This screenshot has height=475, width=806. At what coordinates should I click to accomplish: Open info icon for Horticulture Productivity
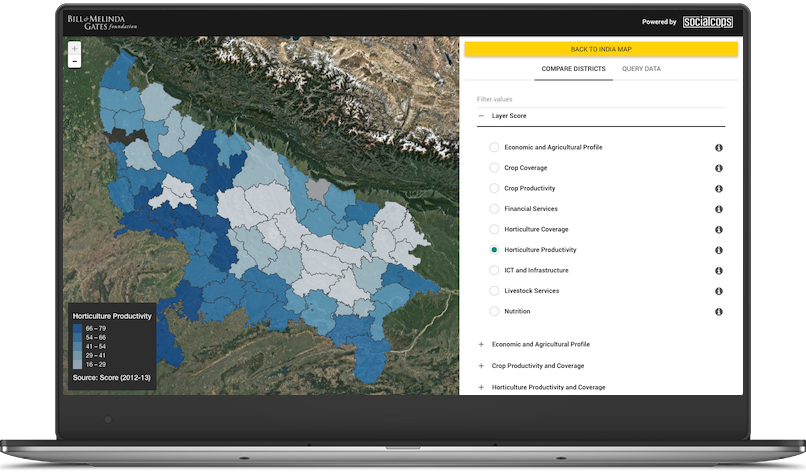[x=719, y=250]
